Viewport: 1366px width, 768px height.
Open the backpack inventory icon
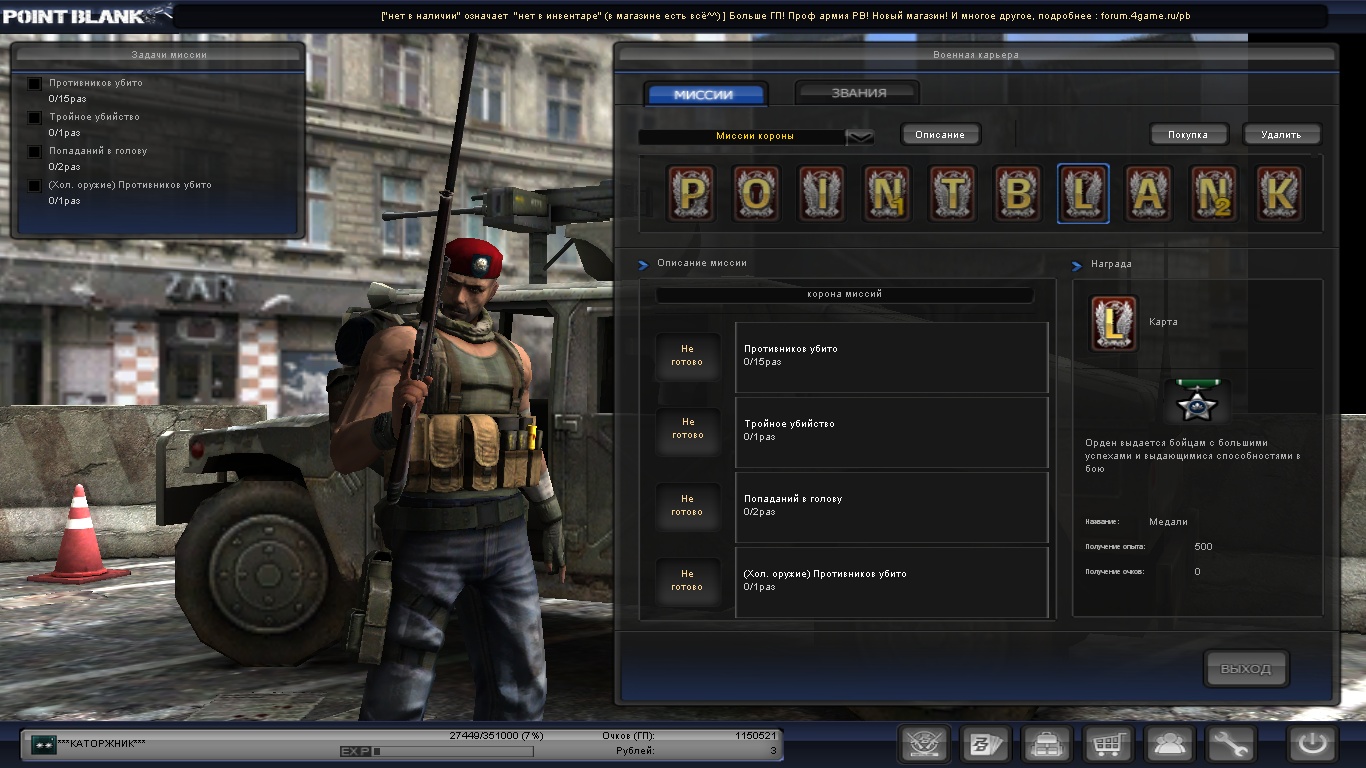1047,745
